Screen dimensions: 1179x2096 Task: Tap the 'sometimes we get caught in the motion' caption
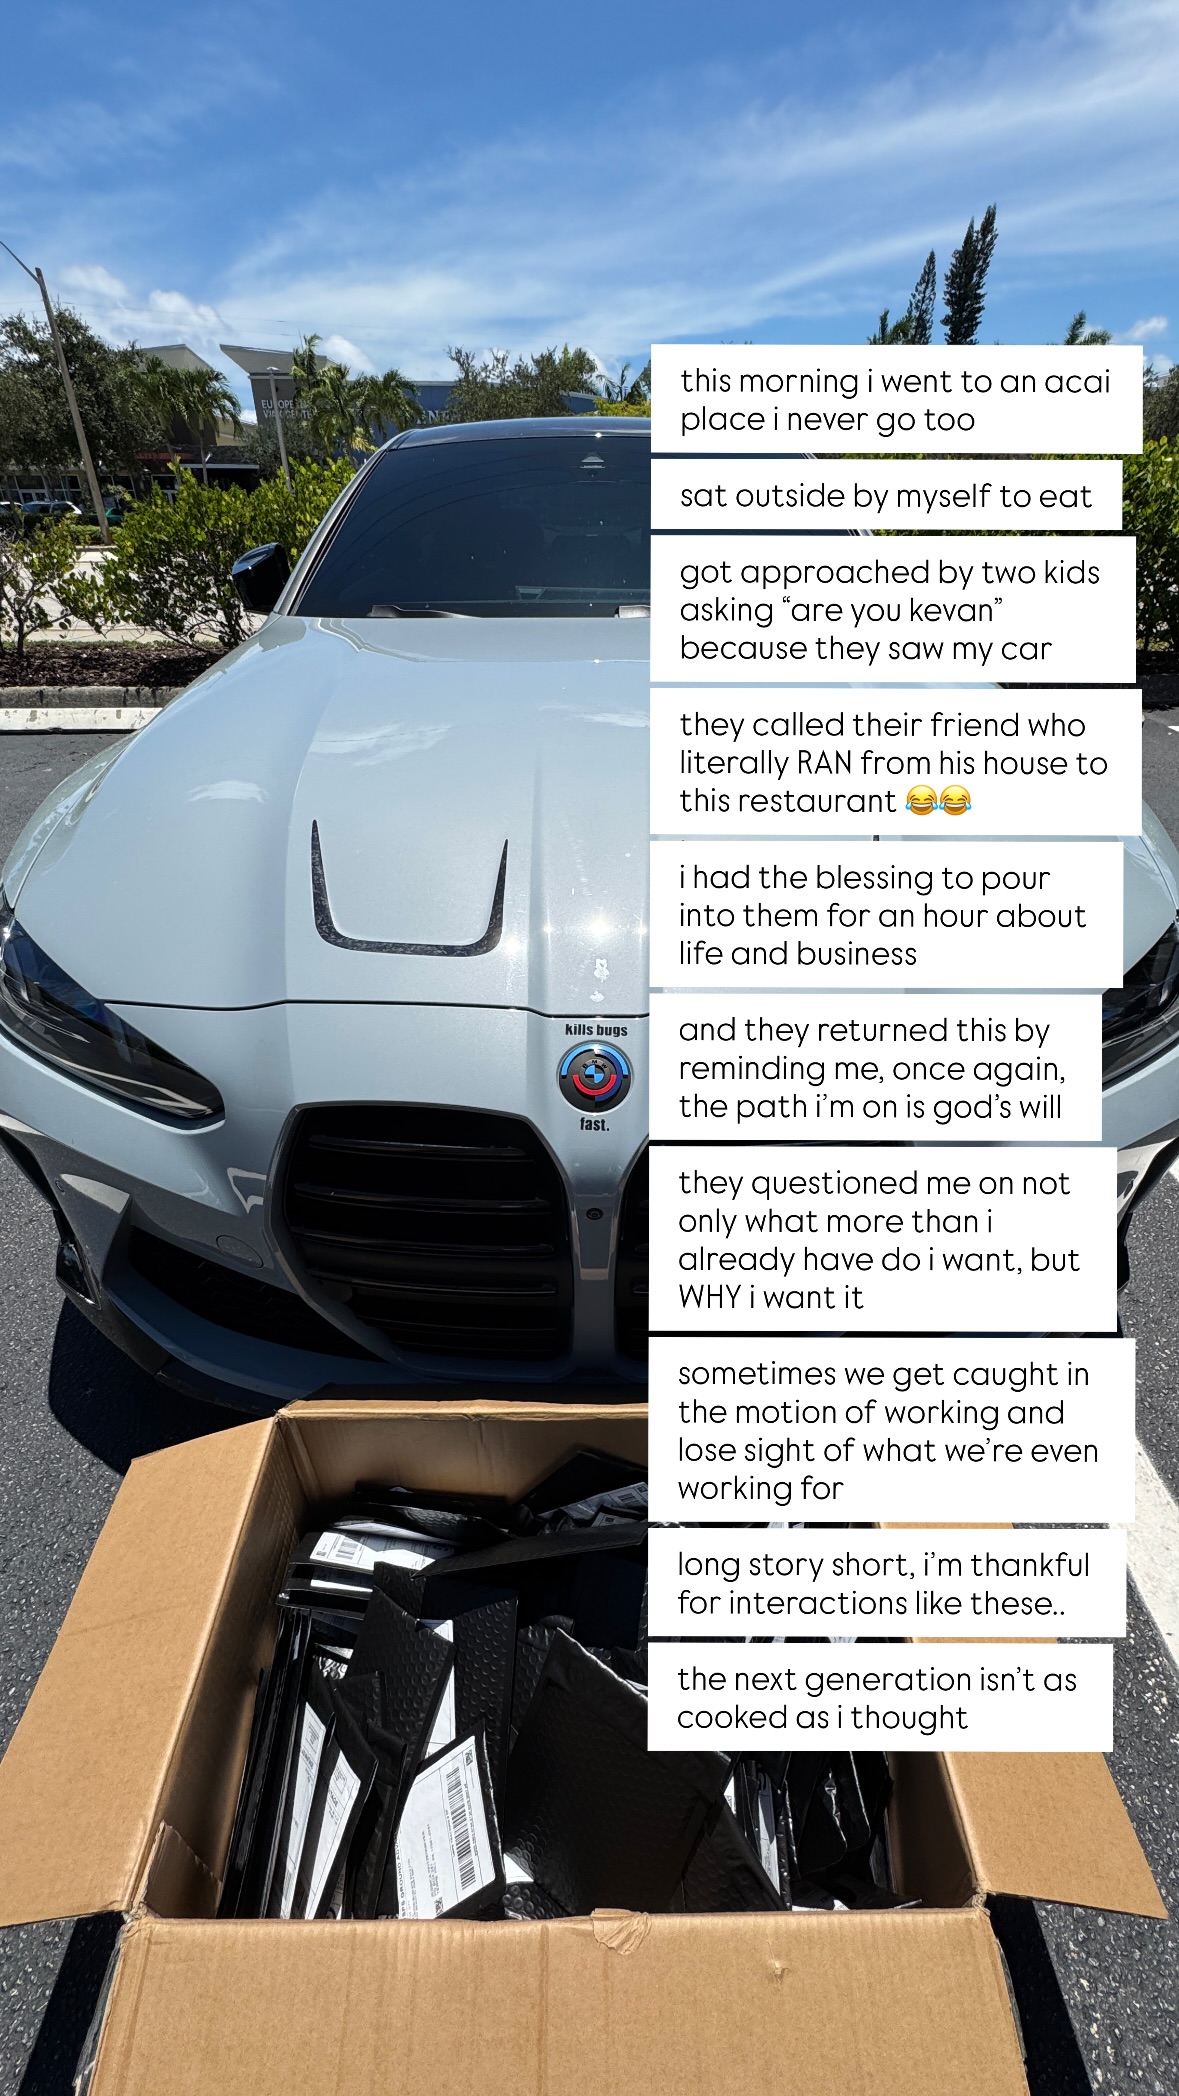click(x=892, y=1431)
